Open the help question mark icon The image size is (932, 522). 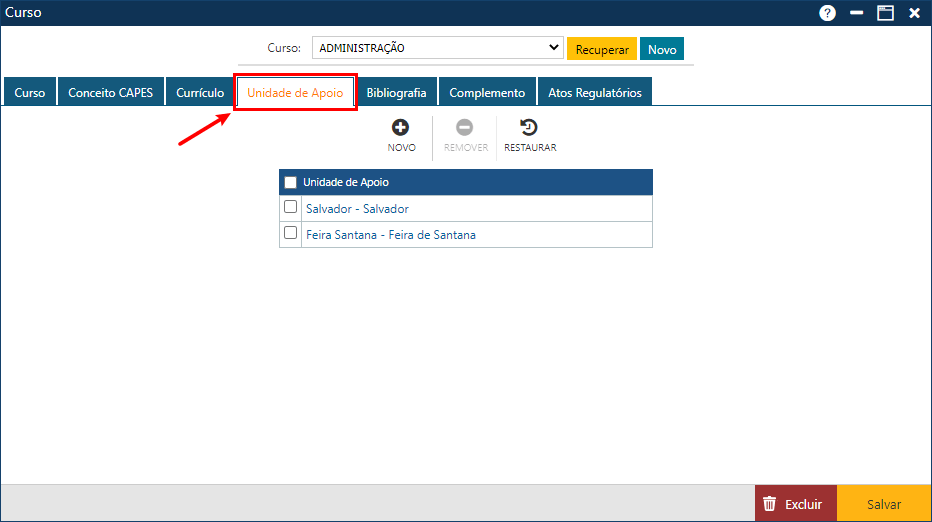tap(827, 13)
